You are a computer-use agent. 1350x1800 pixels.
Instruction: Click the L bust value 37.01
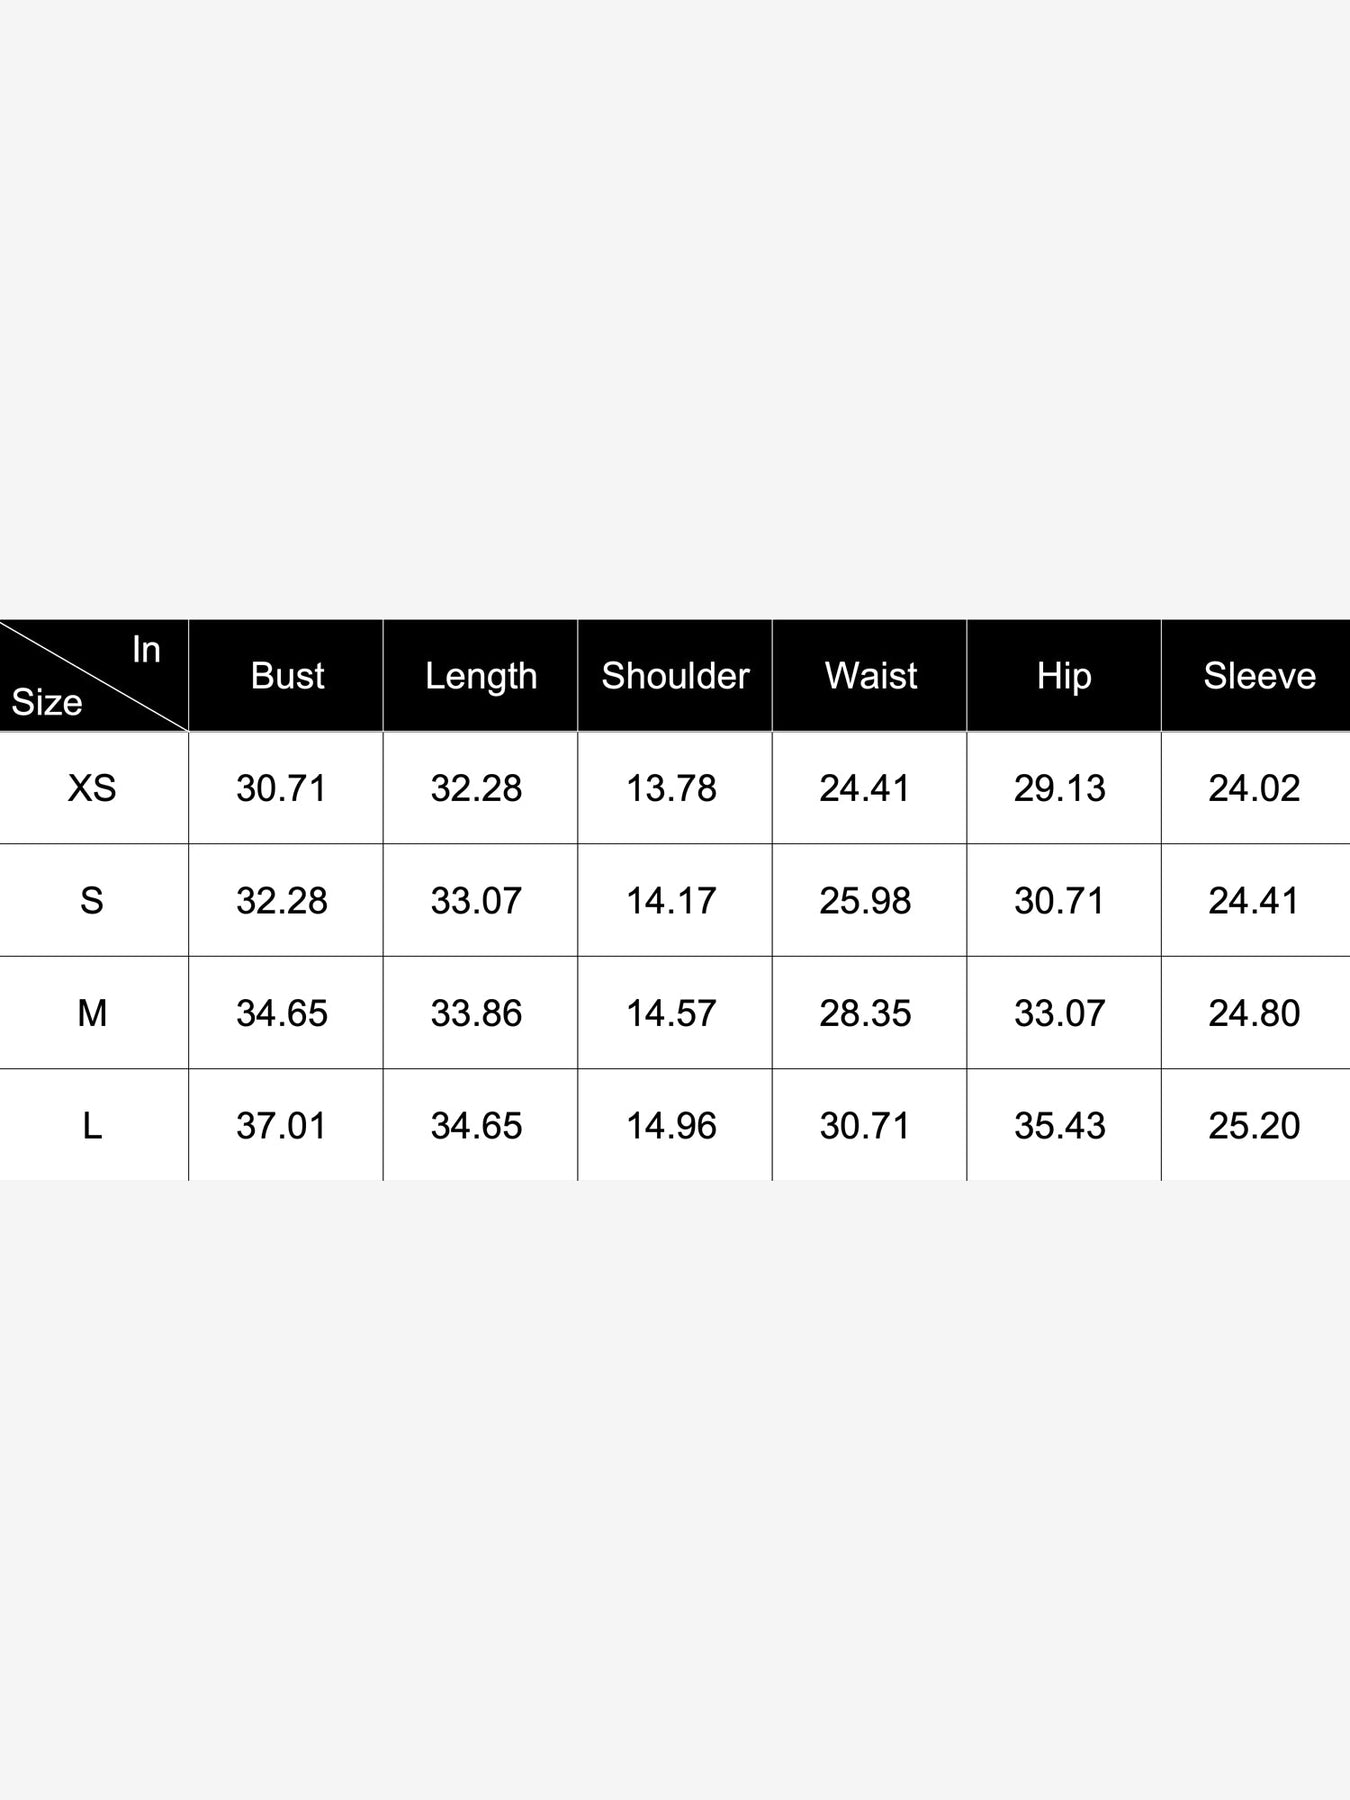[281, 1126]
